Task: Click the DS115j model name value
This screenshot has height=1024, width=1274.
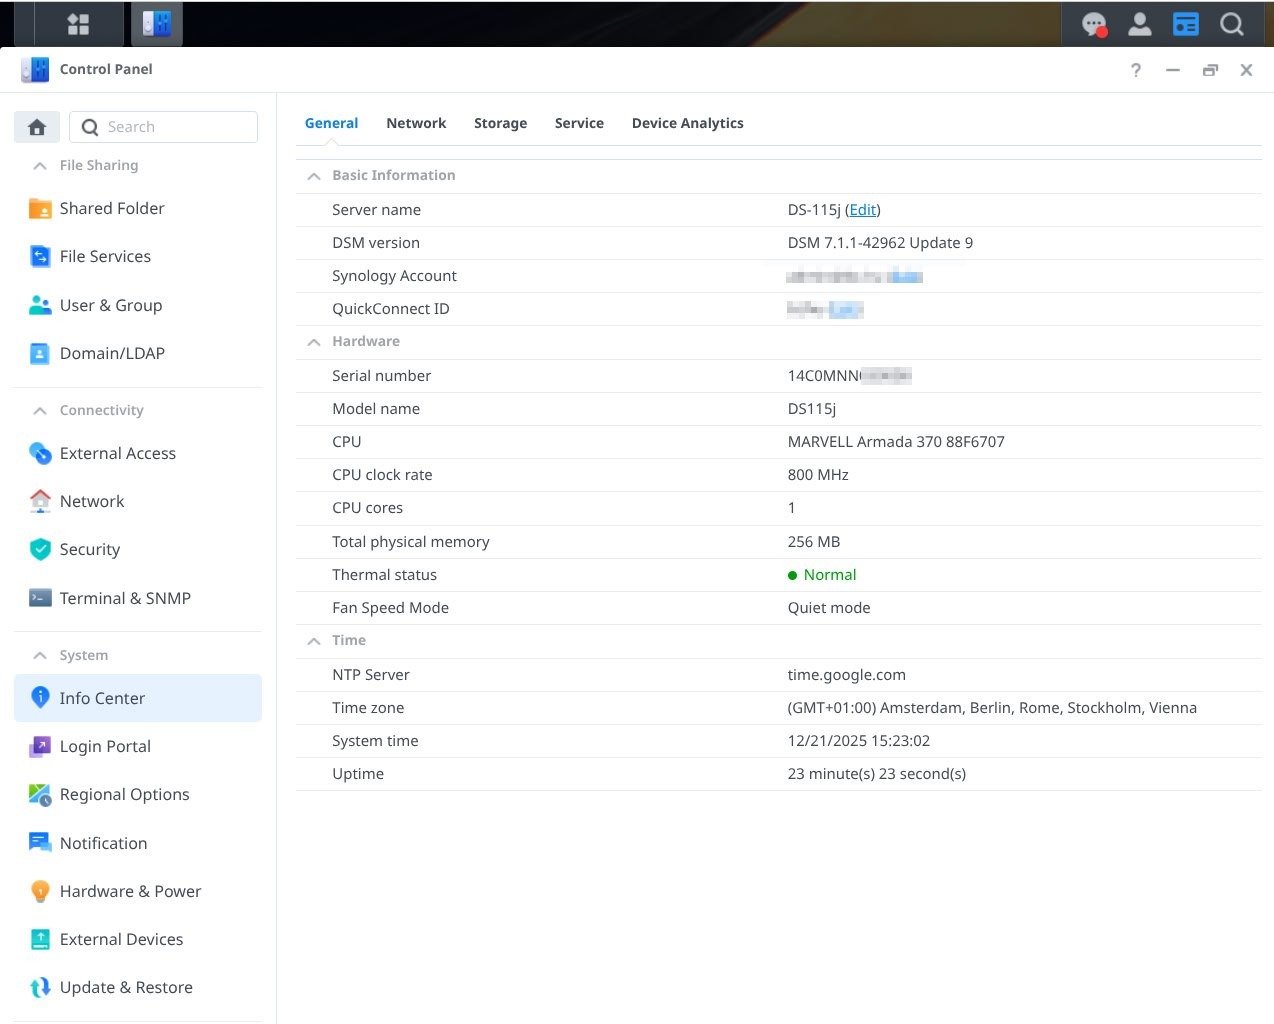Action: [812, 409]
